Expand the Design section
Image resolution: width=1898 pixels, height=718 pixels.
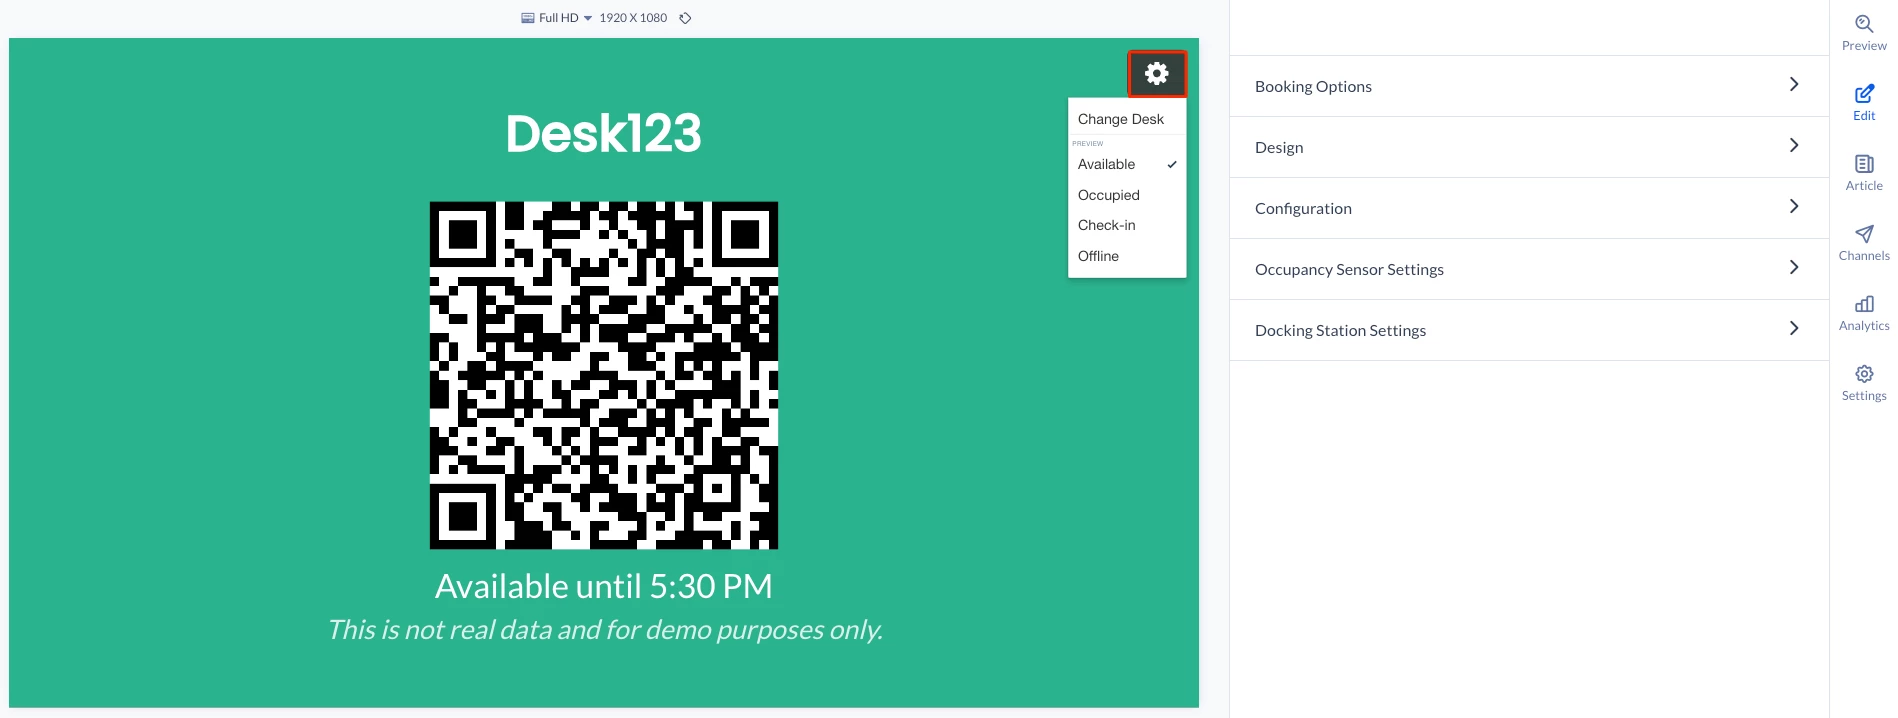1529,147
